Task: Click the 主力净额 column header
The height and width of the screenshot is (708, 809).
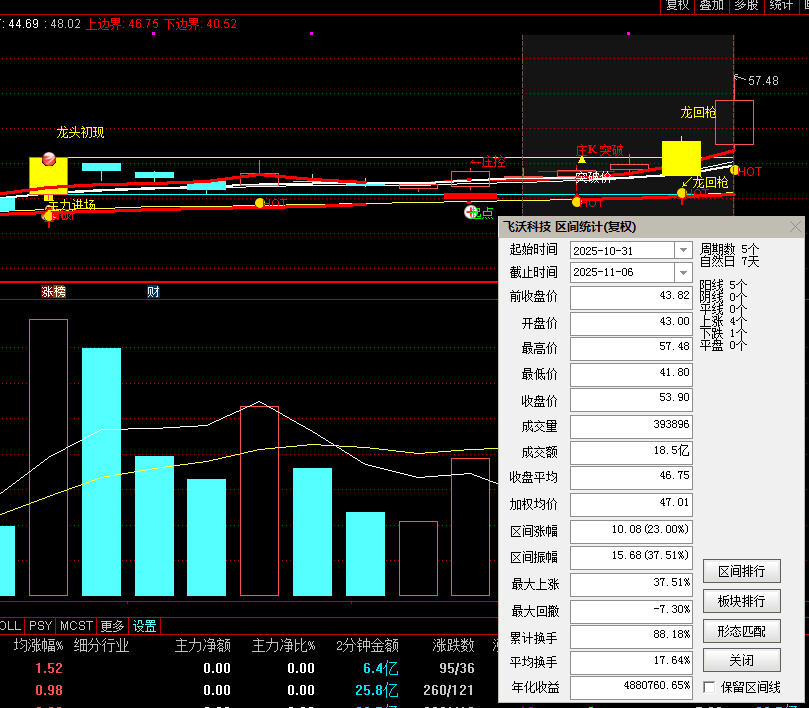Action: tap(203, 646)
